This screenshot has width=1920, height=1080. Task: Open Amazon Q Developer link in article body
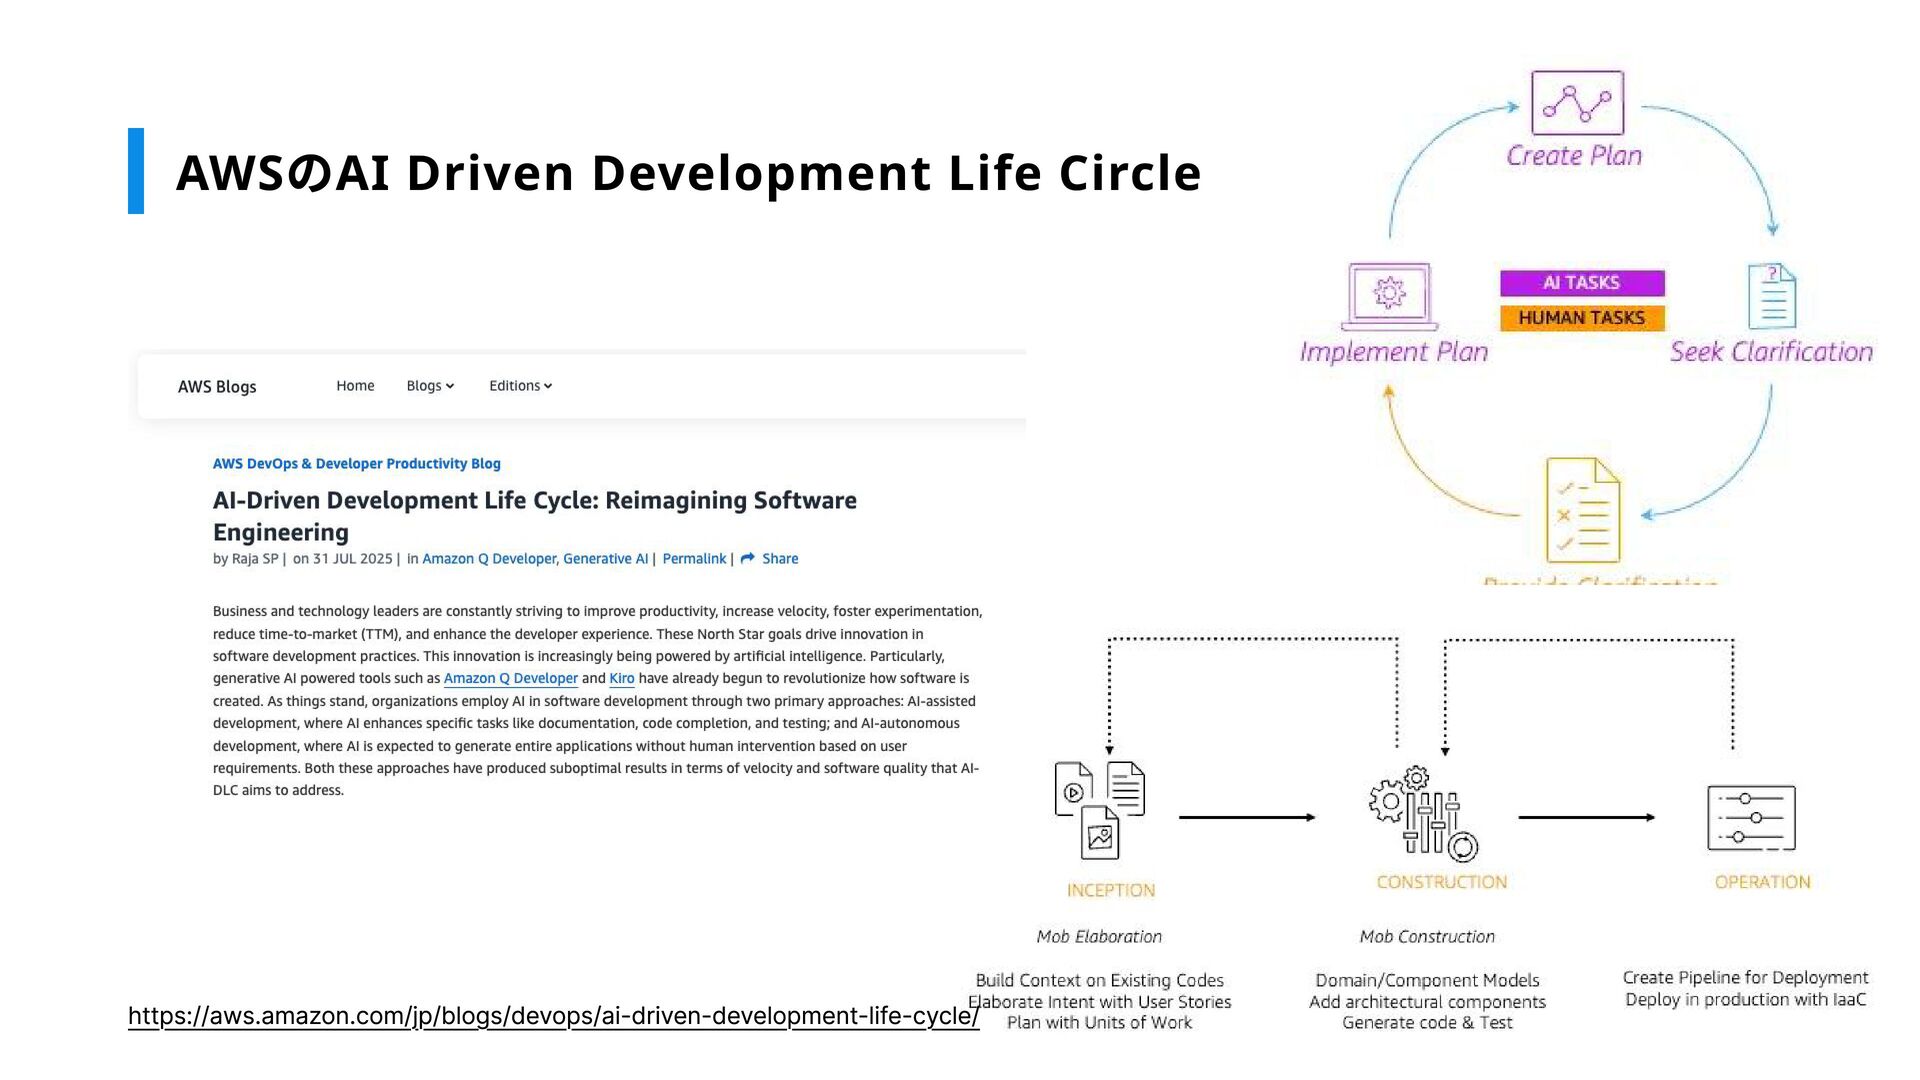click(510, 678)
